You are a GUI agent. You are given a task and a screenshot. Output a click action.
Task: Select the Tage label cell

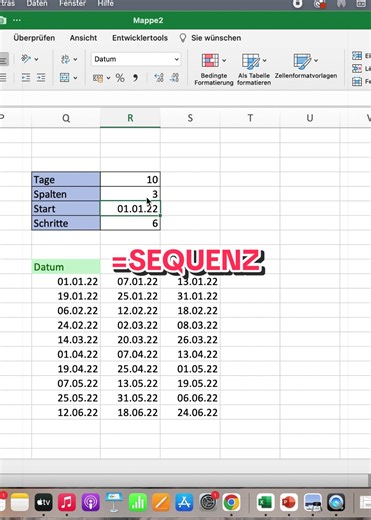coord(66,179)
